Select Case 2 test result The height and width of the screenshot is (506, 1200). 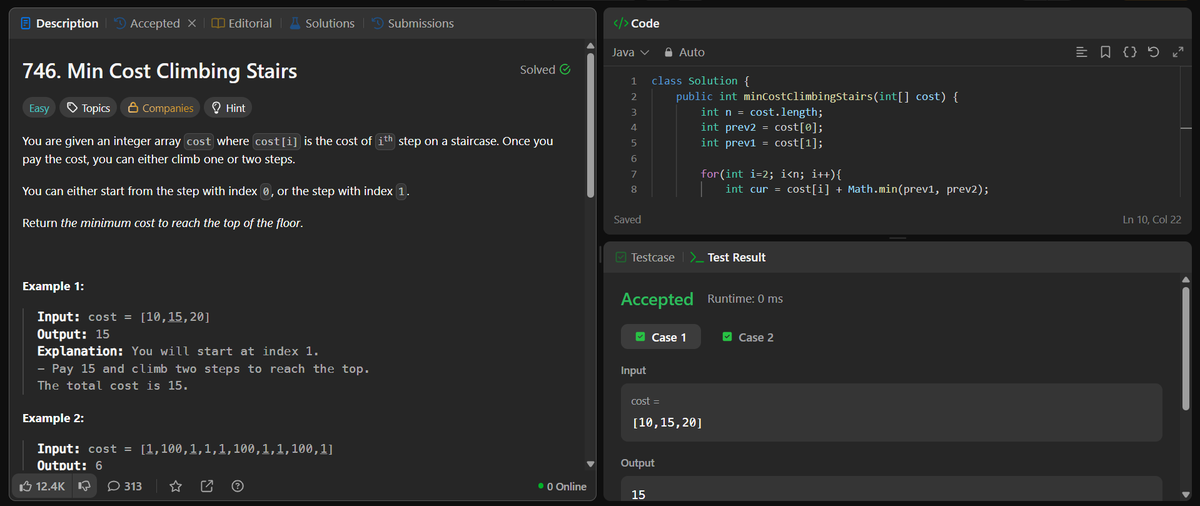[748, 337]
